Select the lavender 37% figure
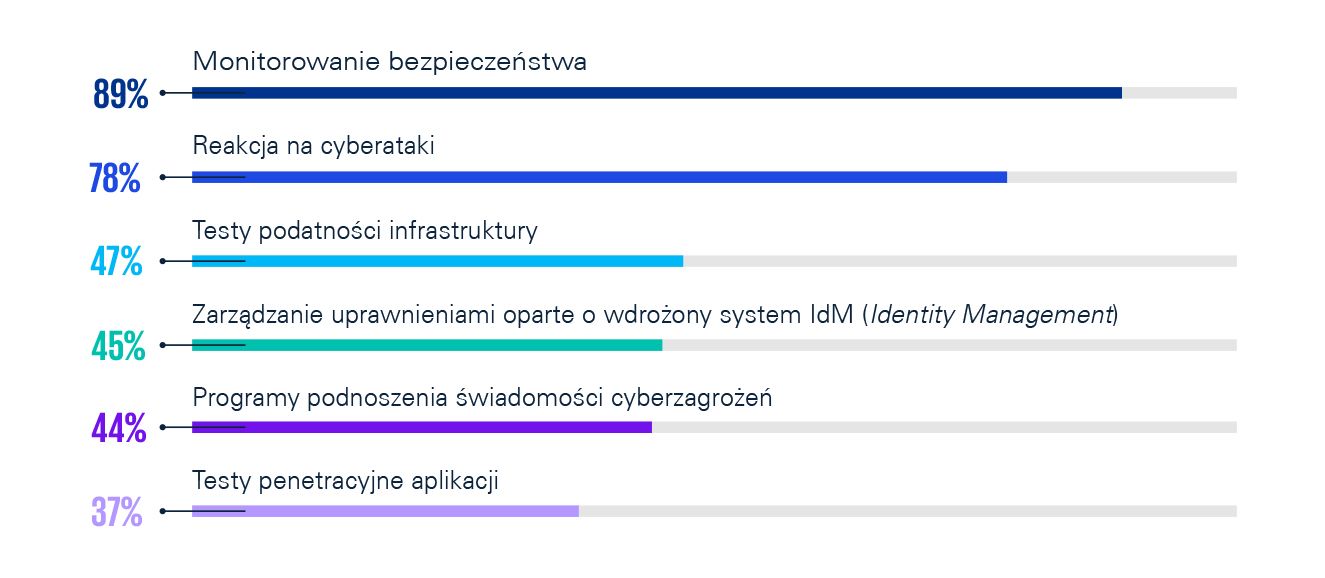Image resolution: width=1325 pixels, height=578 pixels. click(116, 513)
